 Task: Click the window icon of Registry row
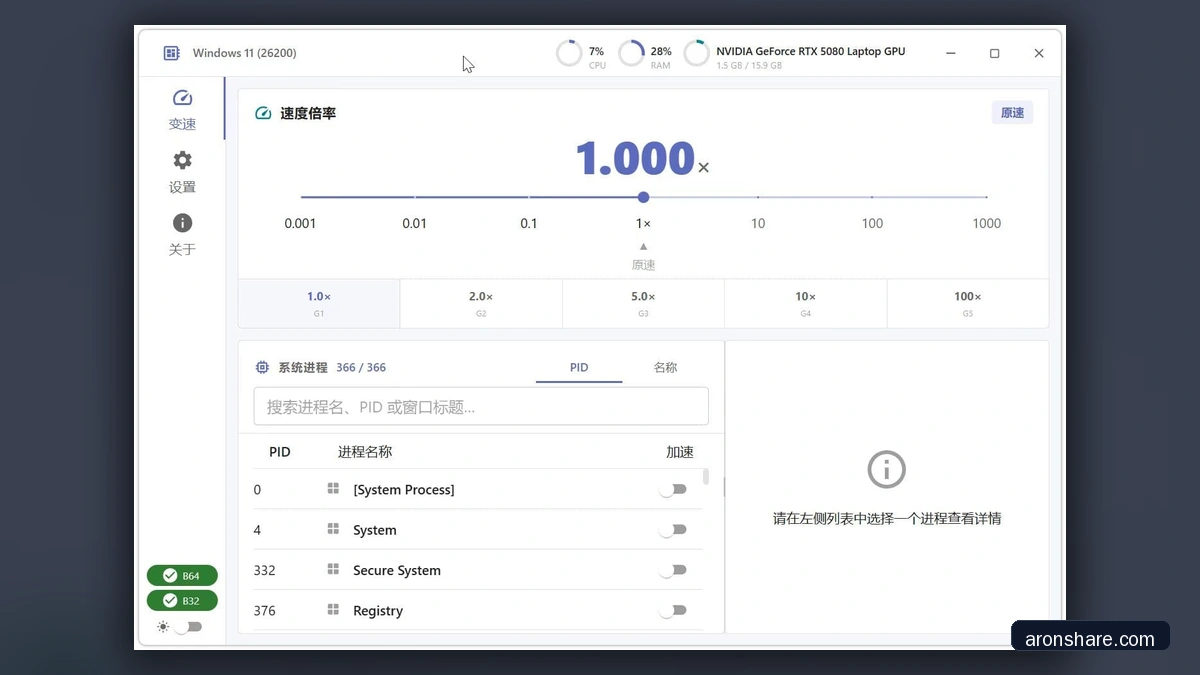(x=333, y=609)
